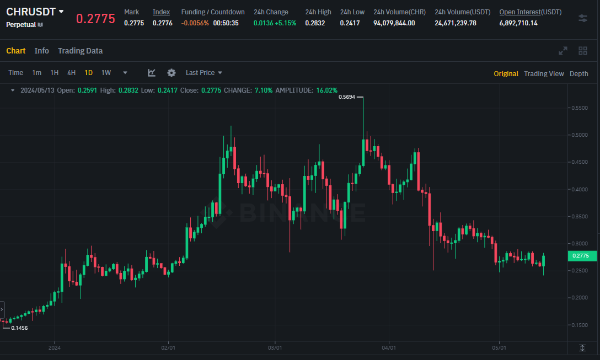Expand the left side panel arrow
The width and height of the screenshot is (600, 360).
point(2,309)
